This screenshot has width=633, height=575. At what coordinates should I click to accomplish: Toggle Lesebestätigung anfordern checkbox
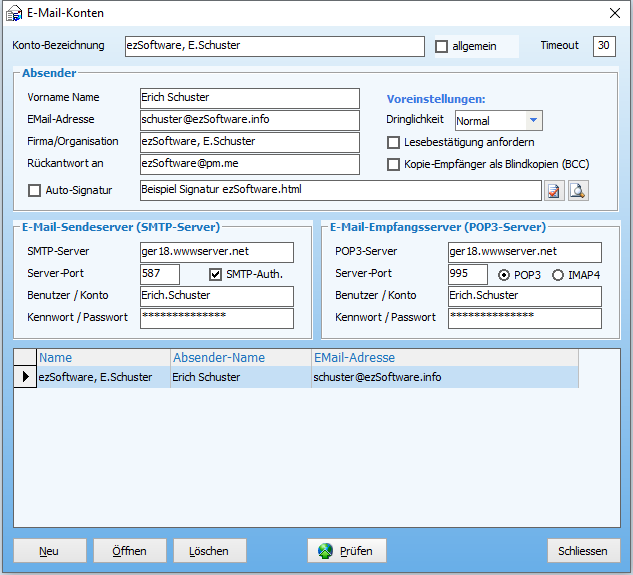tap(394, 142)
